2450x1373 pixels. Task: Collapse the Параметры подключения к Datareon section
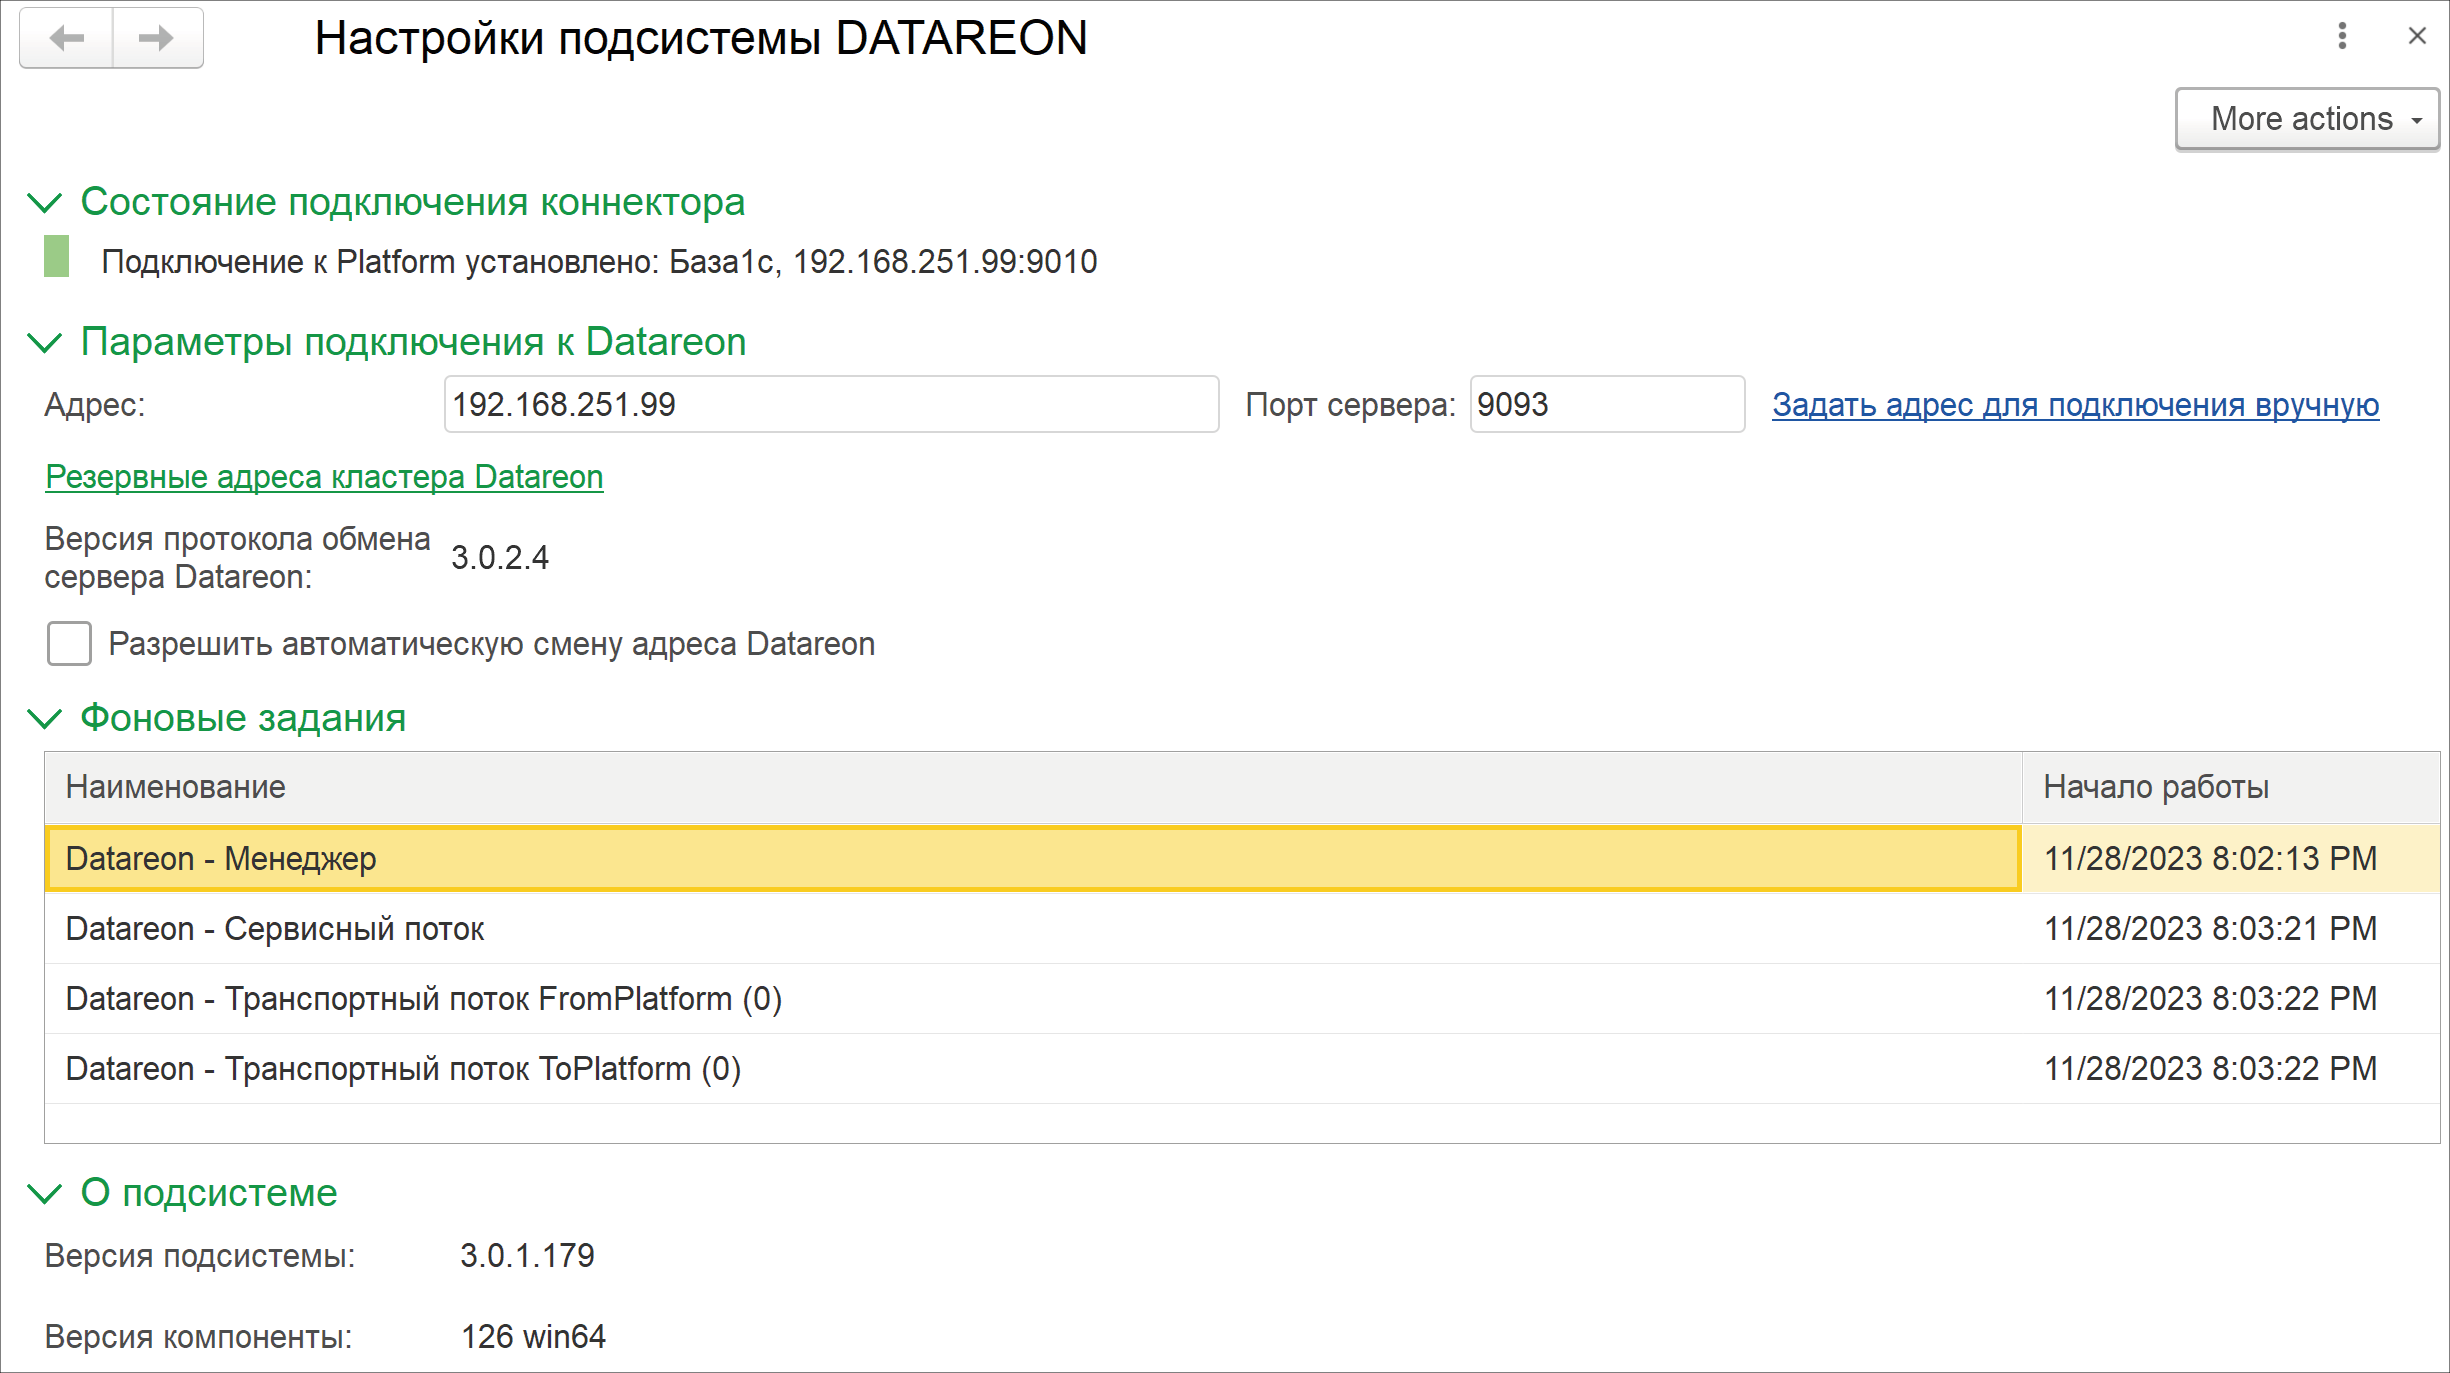coord(45,343)
